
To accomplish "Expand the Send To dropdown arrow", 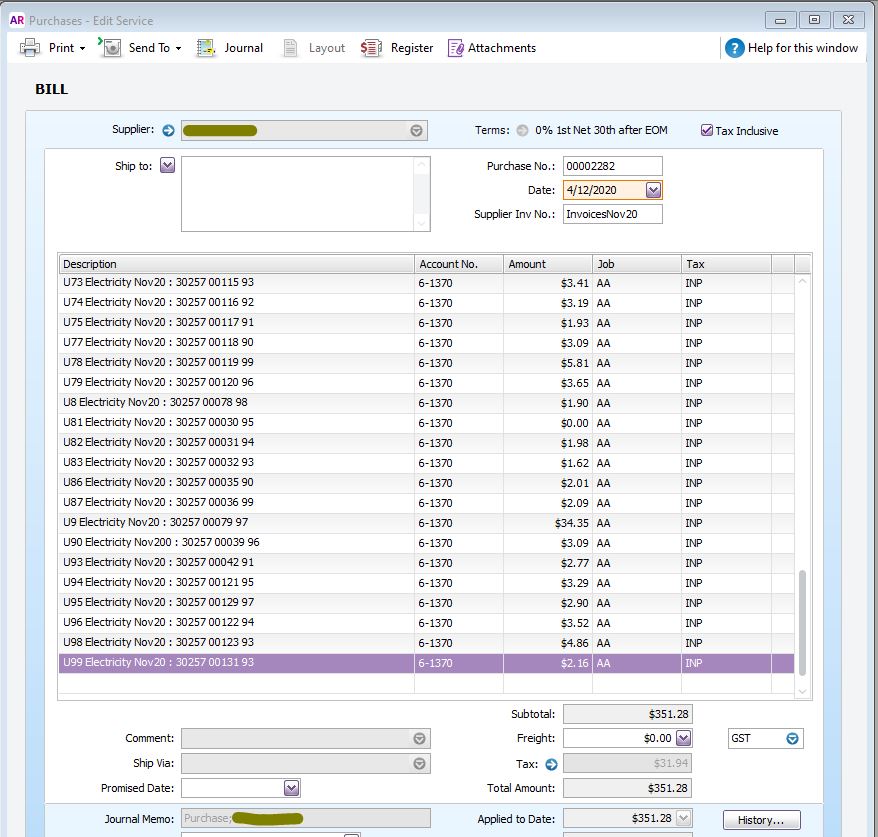I will pos(178,48).
